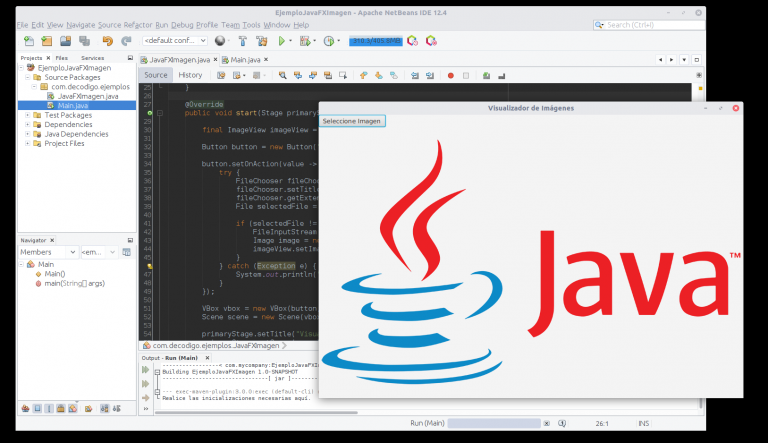Click the History view button
The width and height of the screenshot is (768, 443).
[190, 75]
